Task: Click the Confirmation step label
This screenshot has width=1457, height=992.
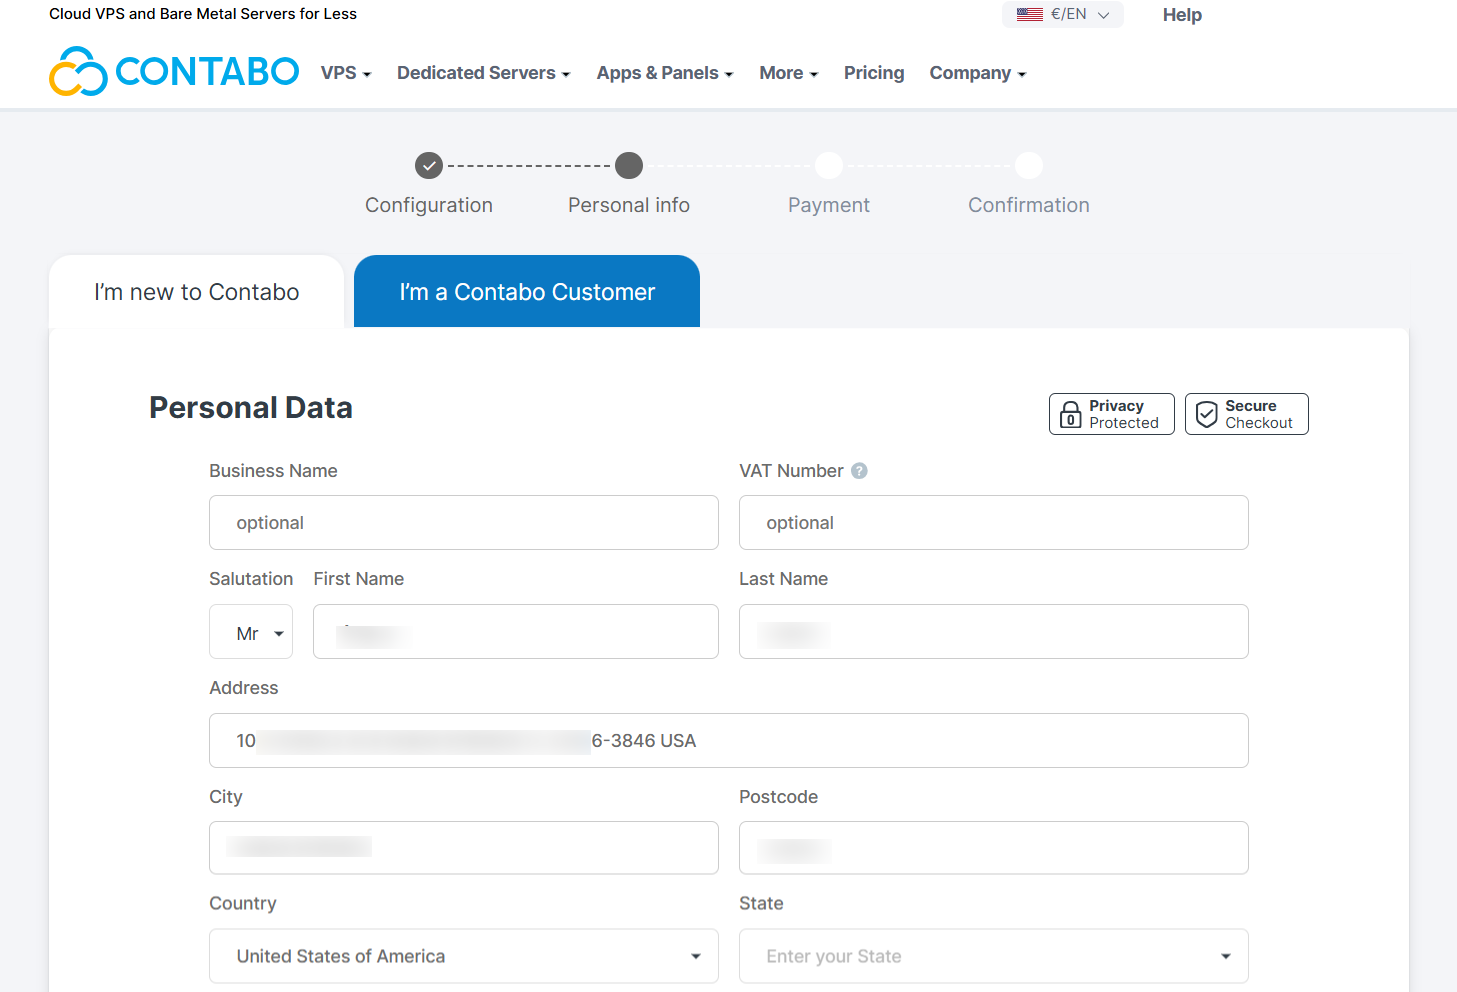Action: [1029, 205]
